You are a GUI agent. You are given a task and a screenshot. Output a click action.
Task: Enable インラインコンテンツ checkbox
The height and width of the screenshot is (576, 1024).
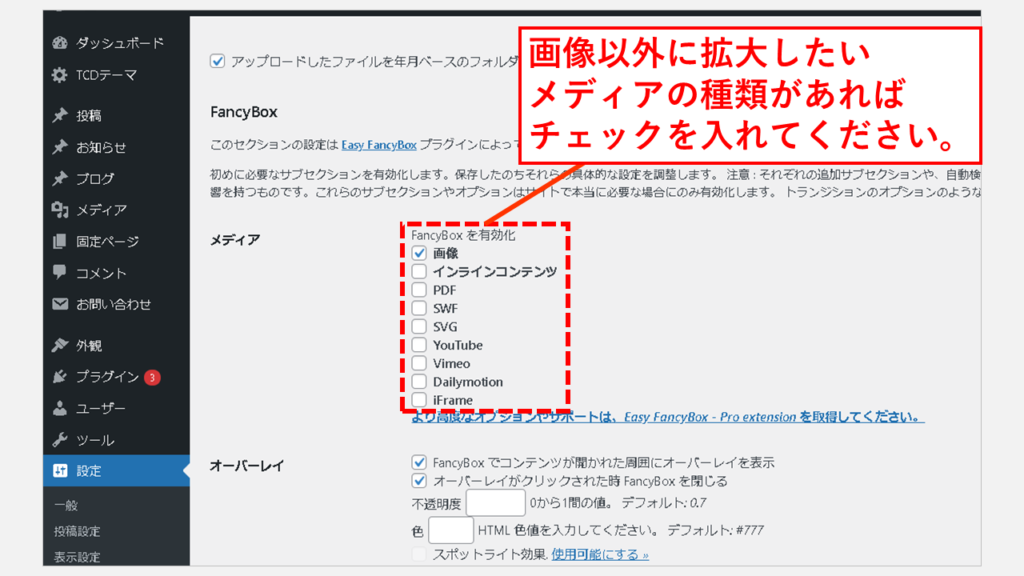click(x=419, y=271)
